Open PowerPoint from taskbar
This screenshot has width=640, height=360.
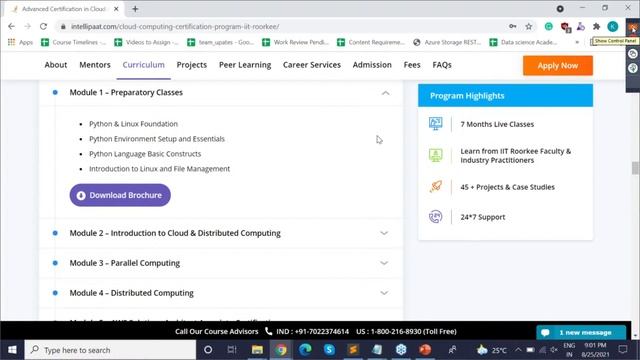tap(425, 350)
